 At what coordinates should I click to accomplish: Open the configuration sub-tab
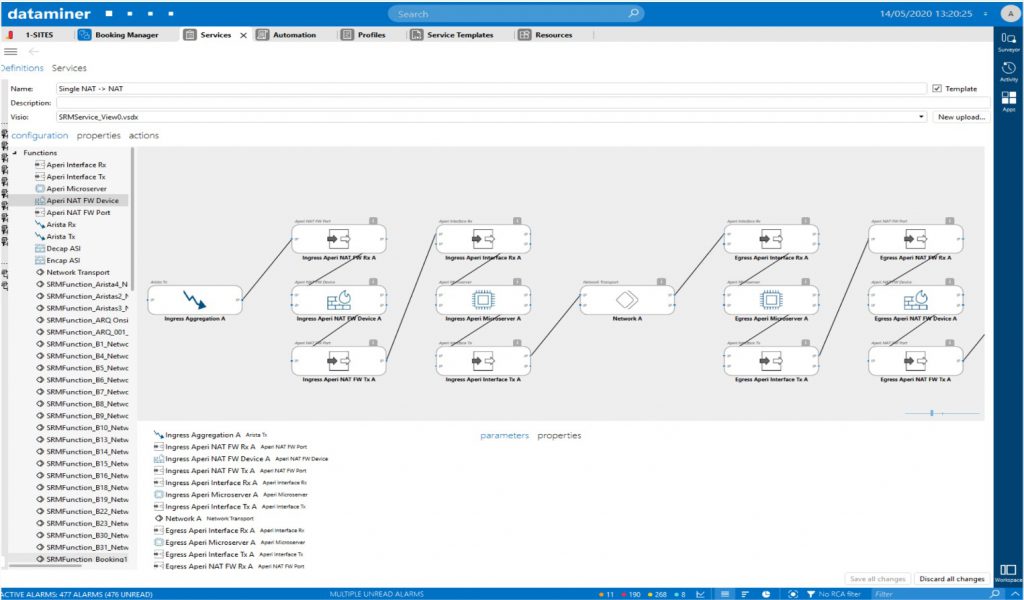click(40, 136)
